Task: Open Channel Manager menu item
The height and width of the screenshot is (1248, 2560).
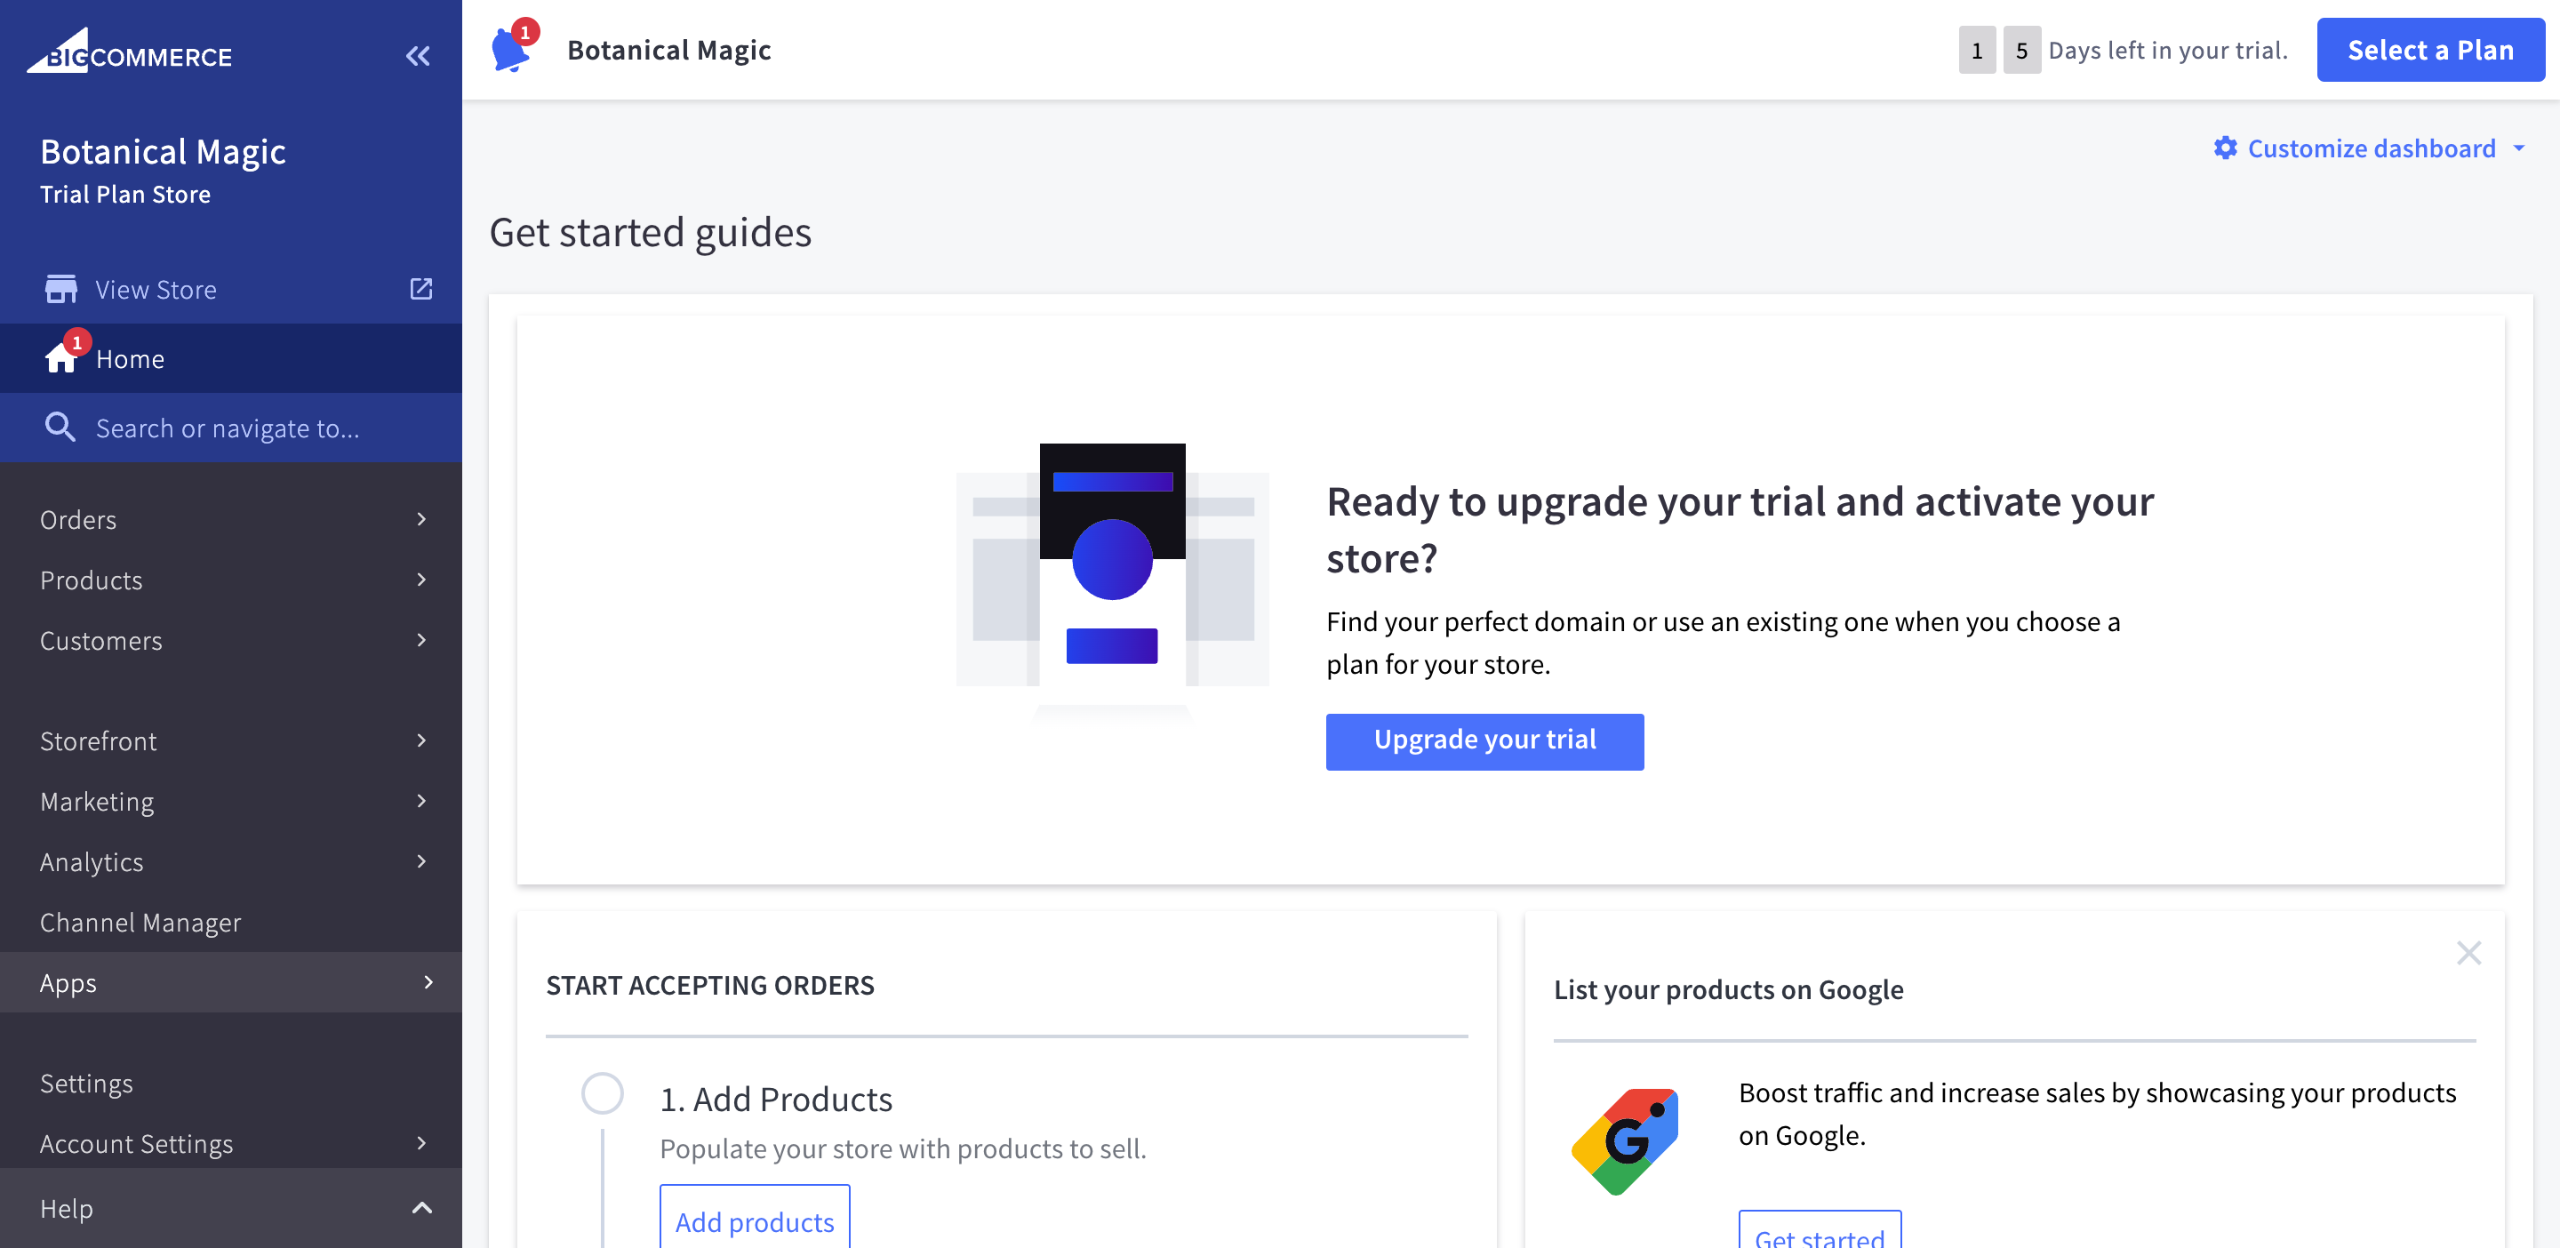Action: coord(141,922)
